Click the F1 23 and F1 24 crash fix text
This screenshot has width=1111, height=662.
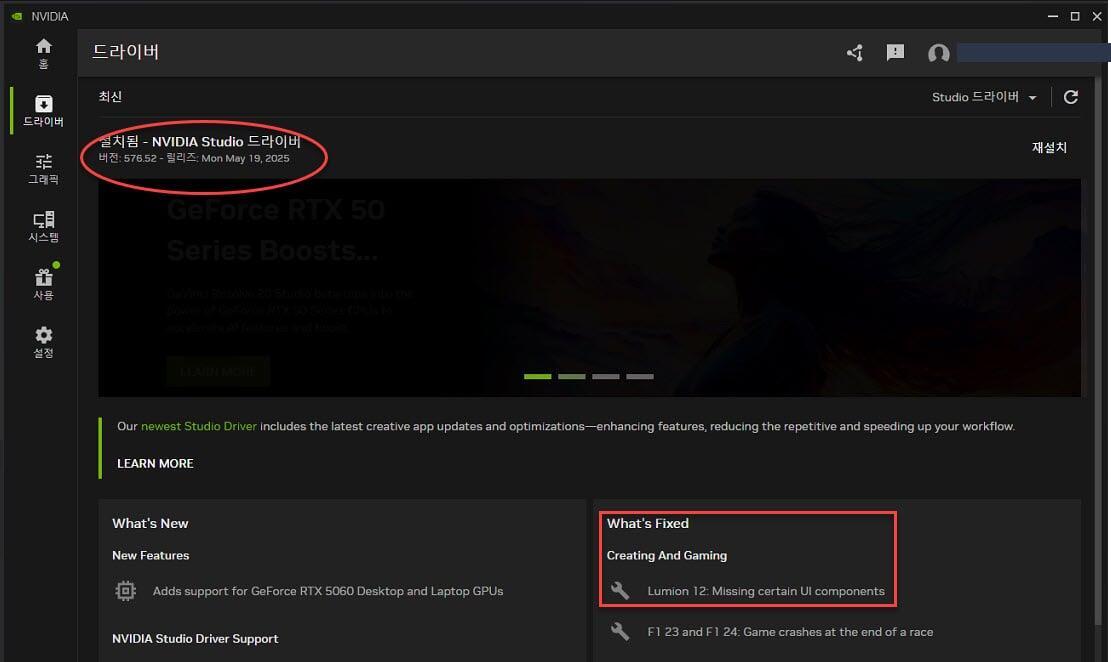pyautogui.click(x=790, y=632)
